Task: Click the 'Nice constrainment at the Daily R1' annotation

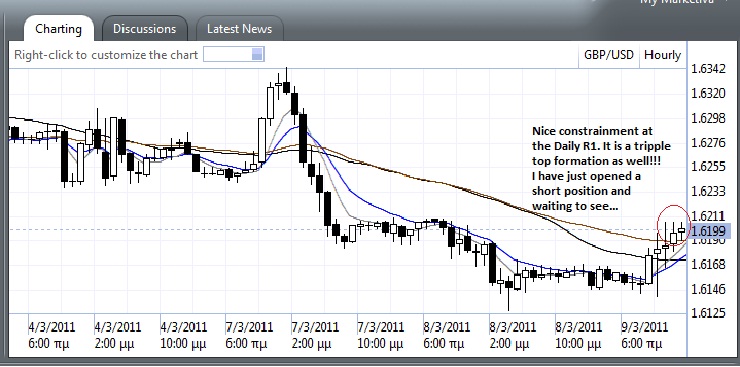Action: (601, 168)
